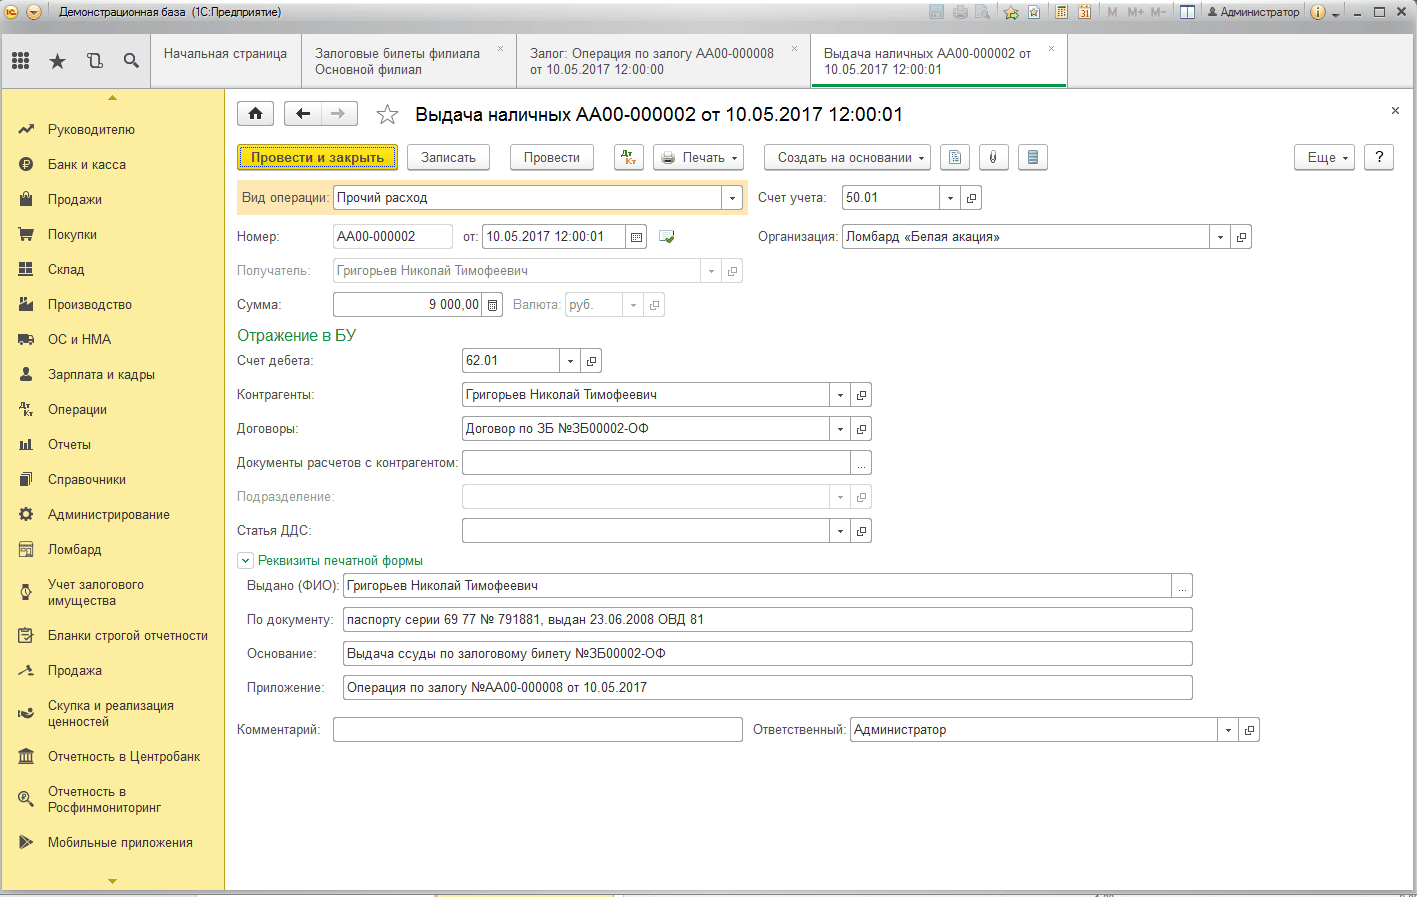Open help with question mark button

[1379, 158]
